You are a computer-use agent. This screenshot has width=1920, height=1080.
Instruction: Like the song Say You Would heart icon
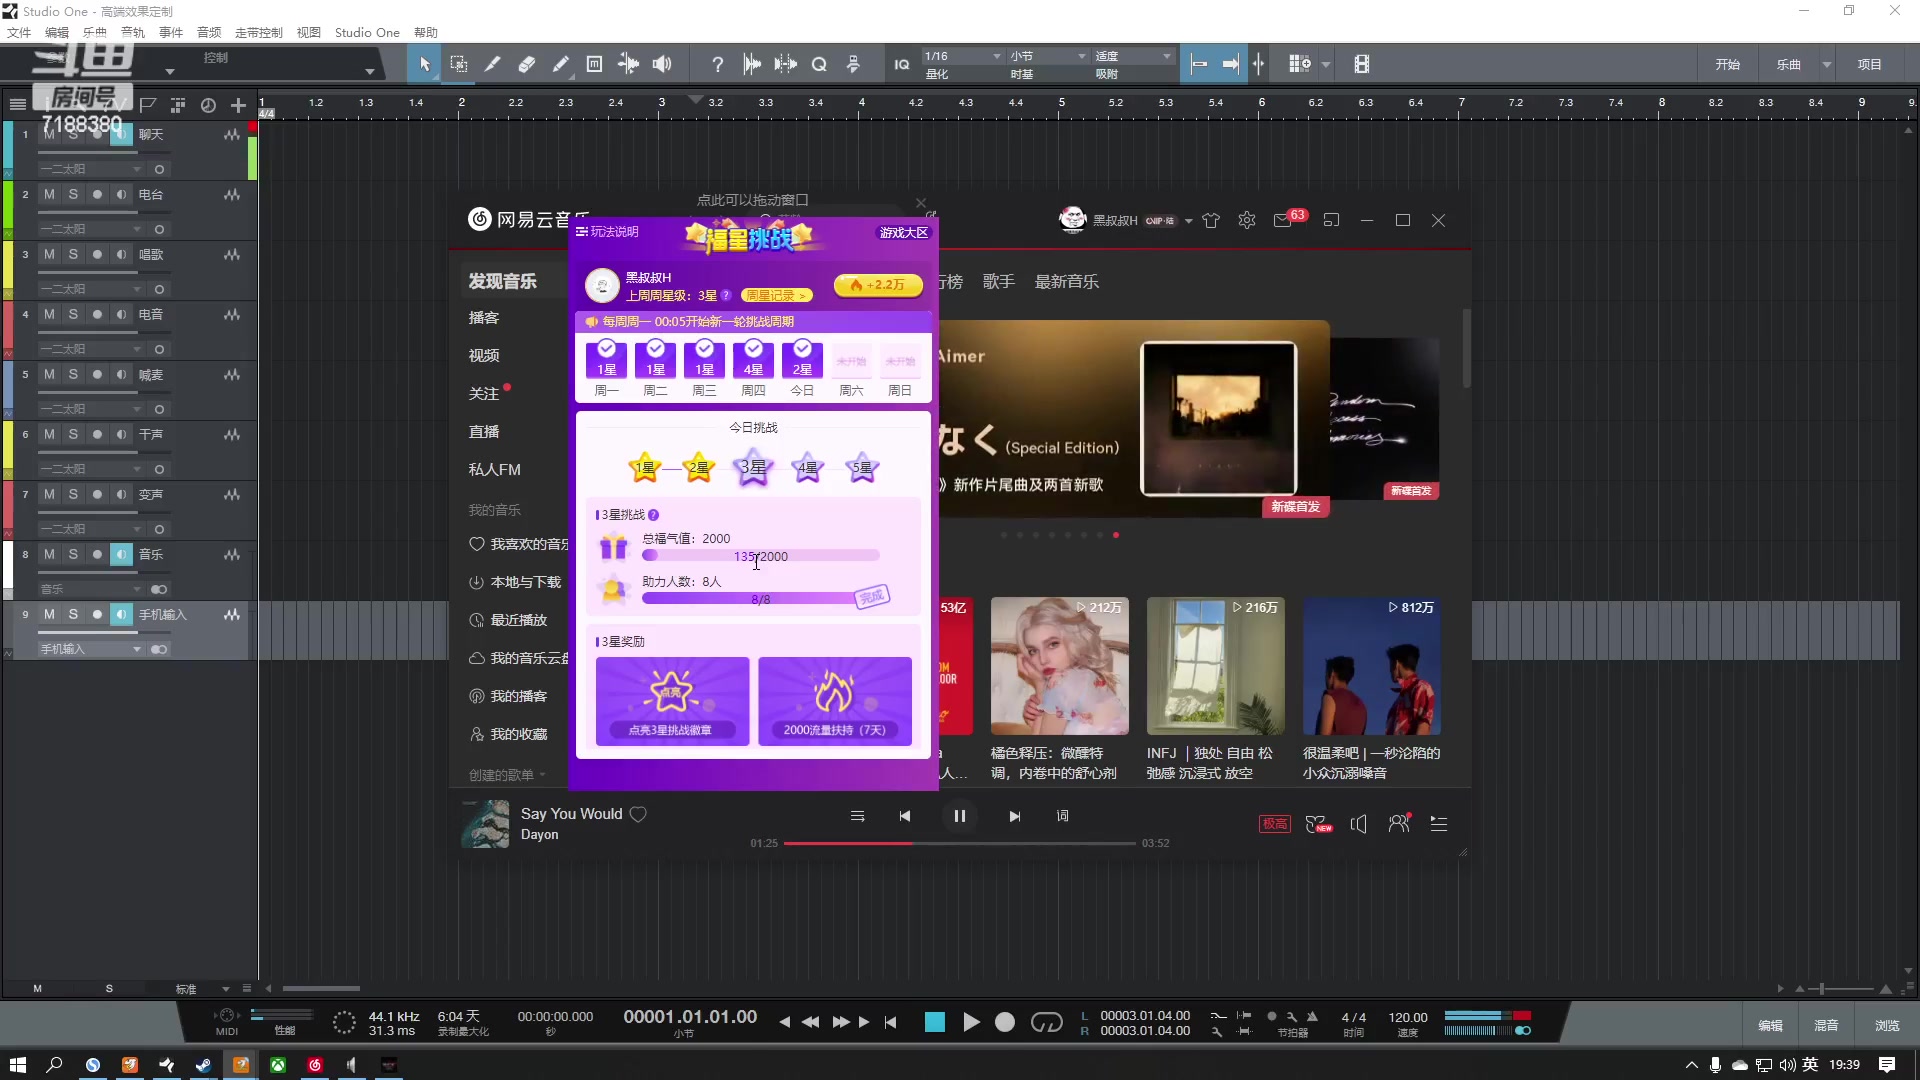(x=638, y=814)
